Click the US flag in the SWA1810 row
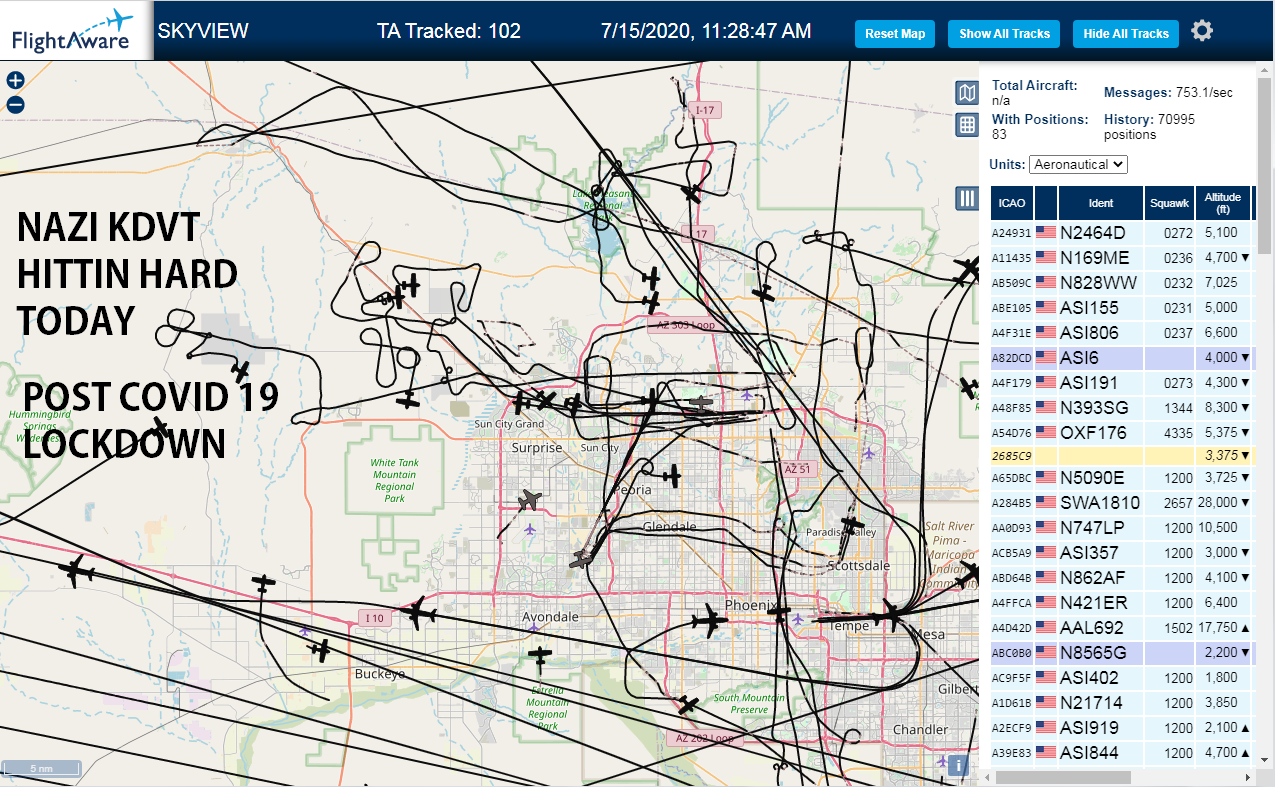This screenshot has height=787, width=1275. click(x=1046, y=502)
